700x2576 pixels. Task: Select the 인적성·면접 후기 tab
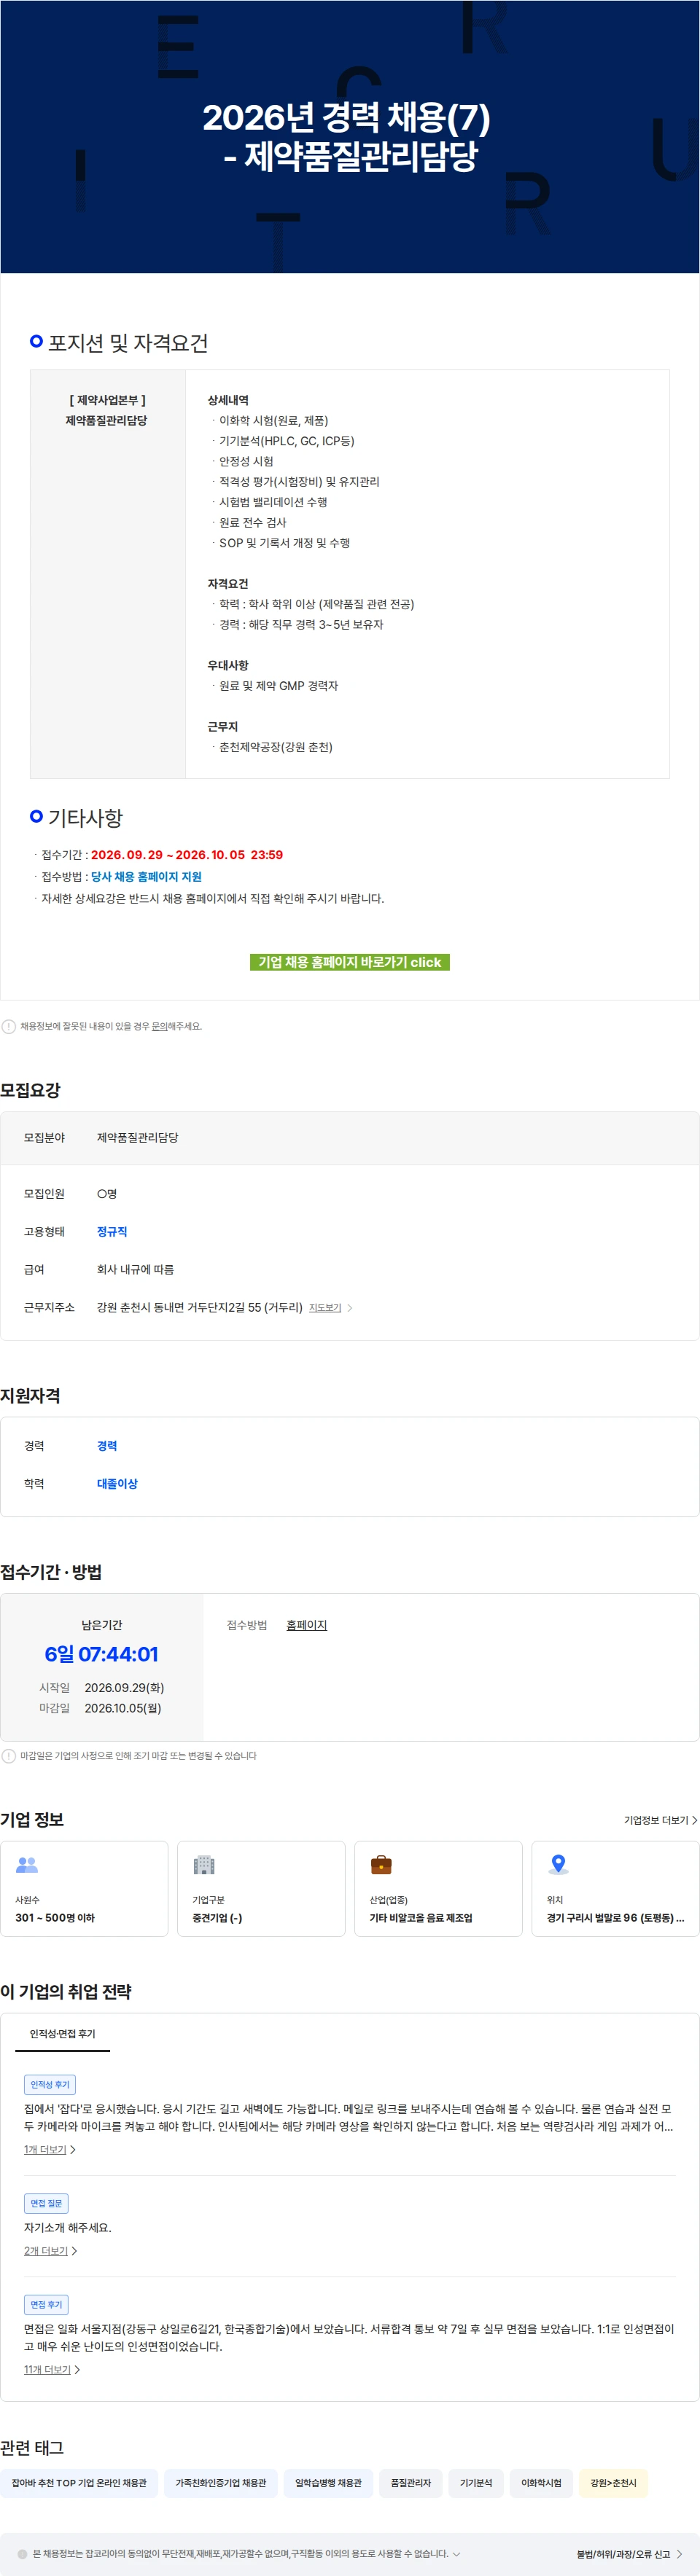coord(62,2033)
